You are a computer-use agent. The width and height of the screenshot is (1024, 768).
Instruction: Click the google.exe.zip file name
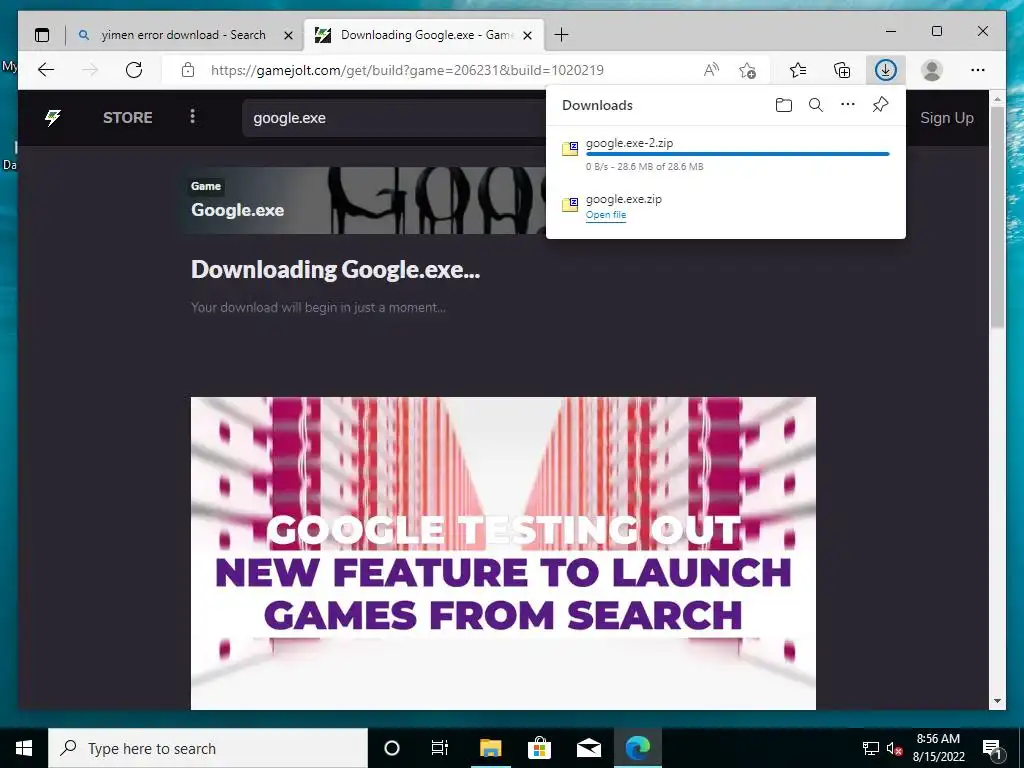[x=624, y=199]
